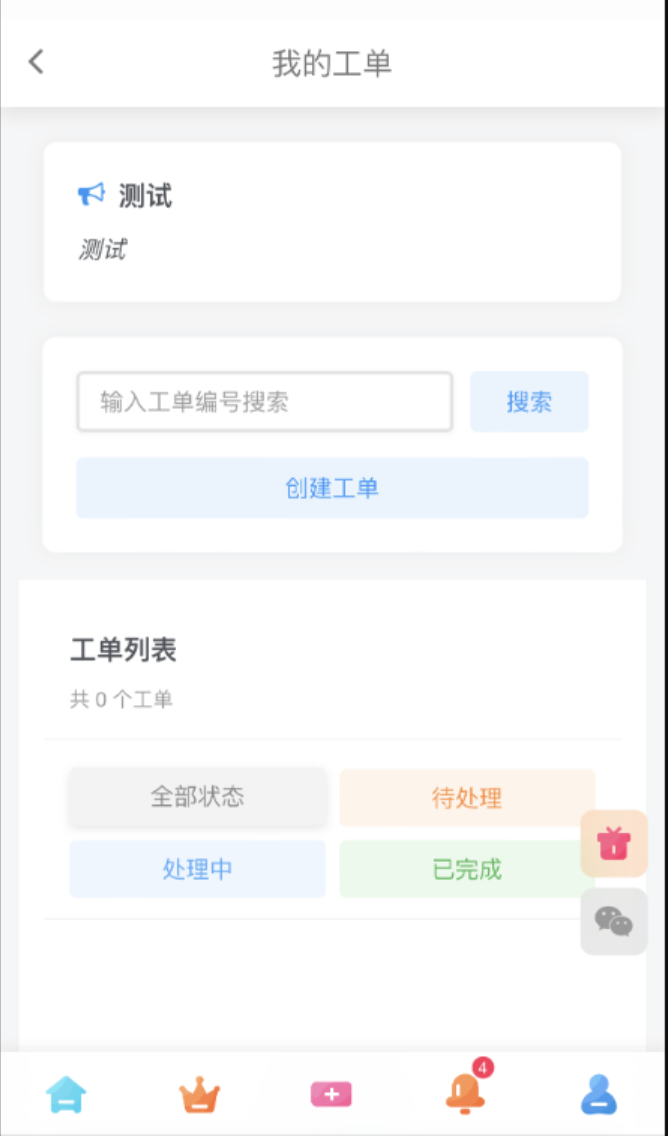
Task: Show tickets with 处理中 status
Action: coord(197,869)
